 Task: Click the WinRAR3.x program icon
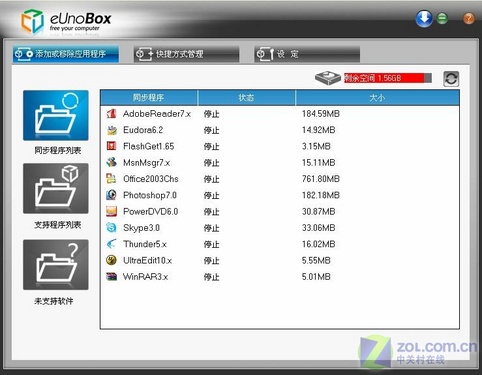[111, 277]
